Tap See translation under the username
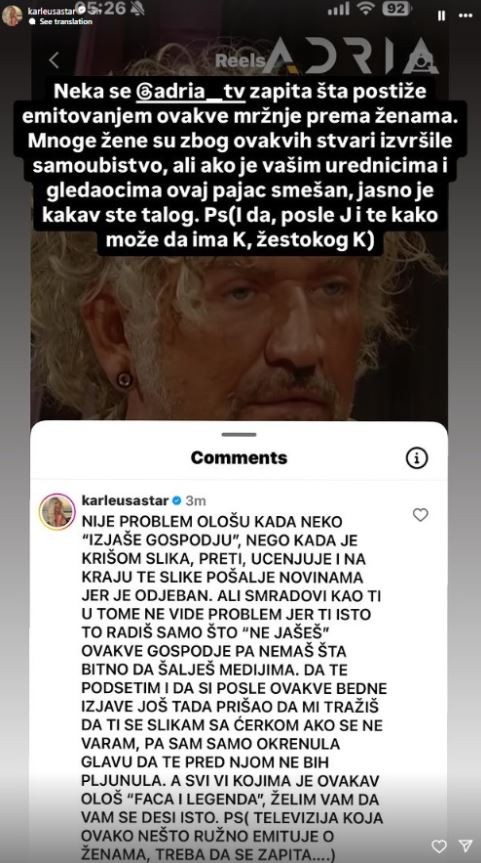The image size is (481, 863). (65, 21)
